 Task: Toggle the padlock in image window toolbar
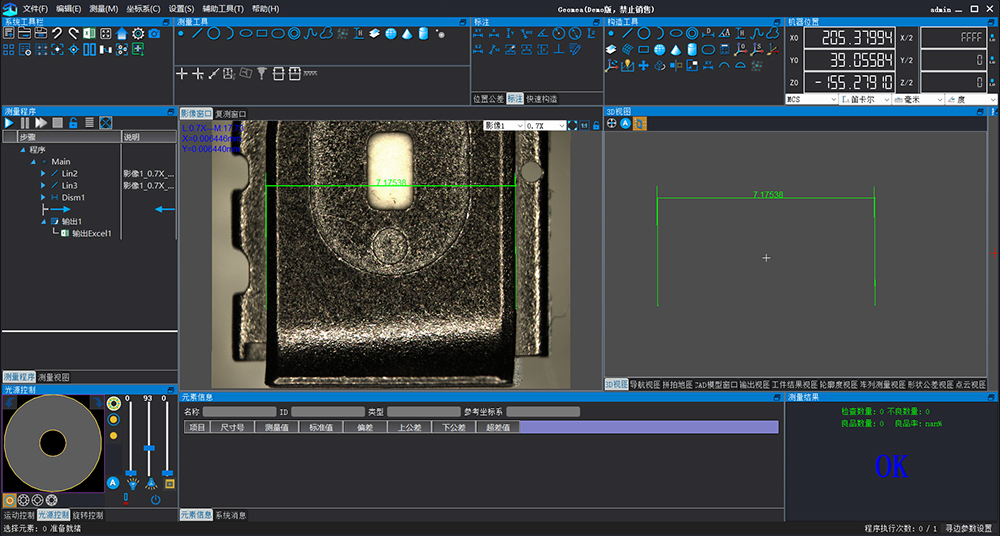(x=596, y=126)
